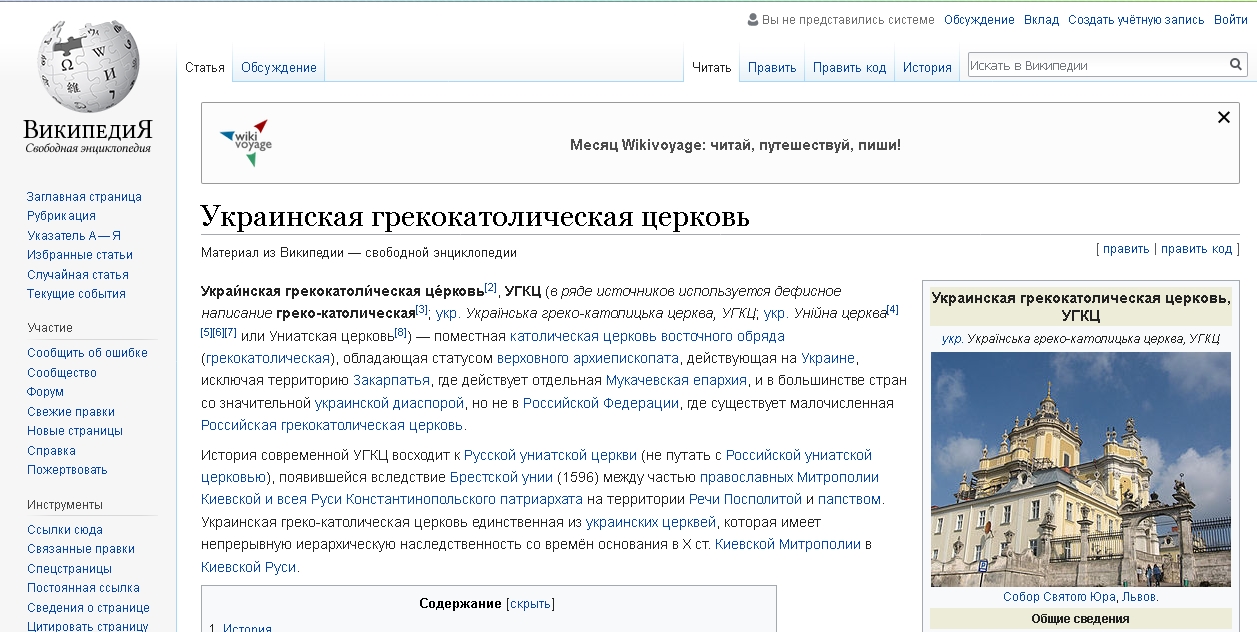The width and height of the screenshot is (1257, 632).
Task: Click the Wikipedia globe logo
Action: [87, 67]
